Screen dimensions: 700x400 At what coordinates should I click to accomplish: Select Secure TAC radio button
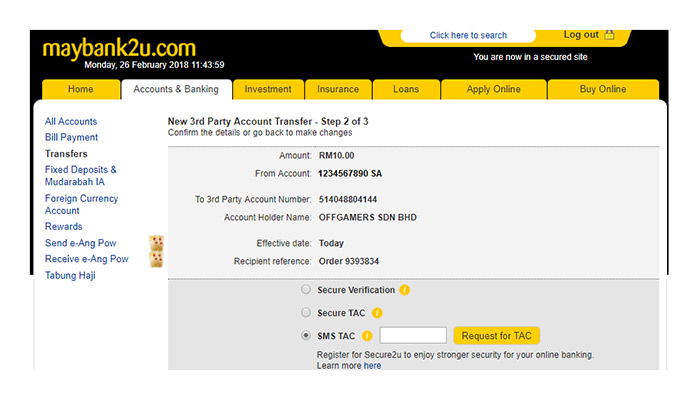click(x=306, y=312)
